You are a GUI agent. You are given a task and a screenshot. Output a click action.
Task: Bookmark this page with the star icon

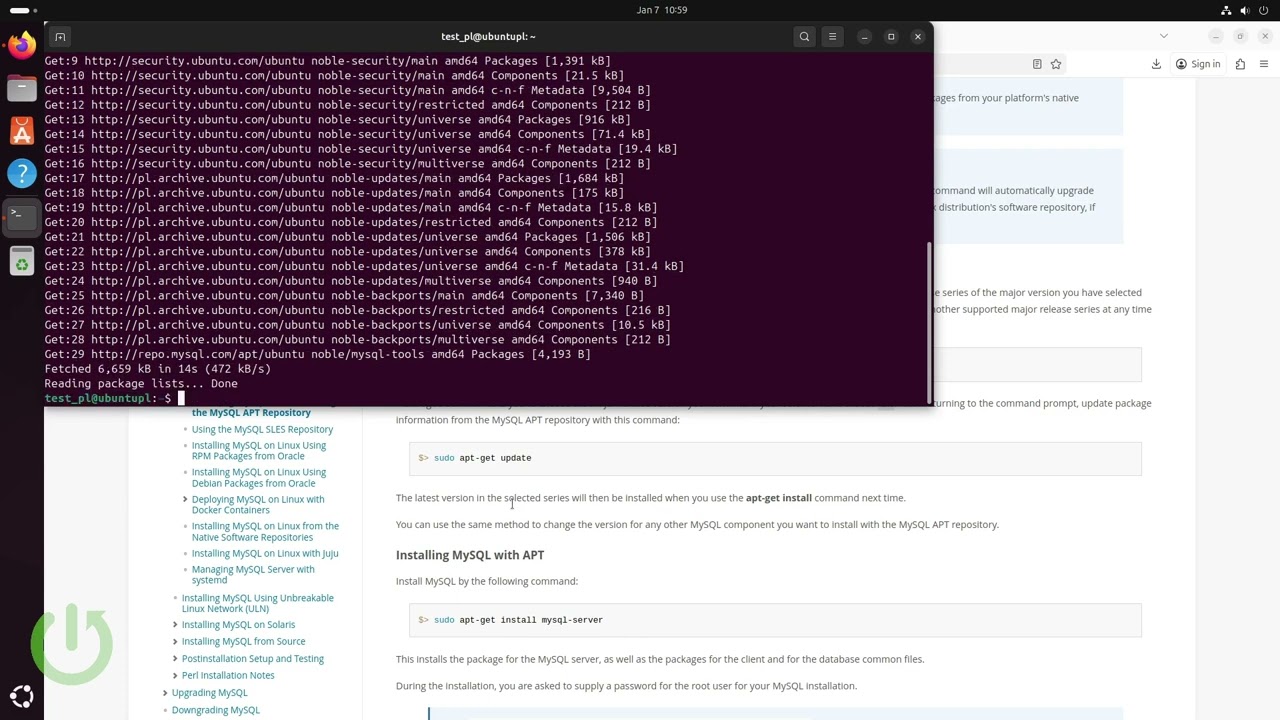pyautogui.click(x=1056, y=64)
